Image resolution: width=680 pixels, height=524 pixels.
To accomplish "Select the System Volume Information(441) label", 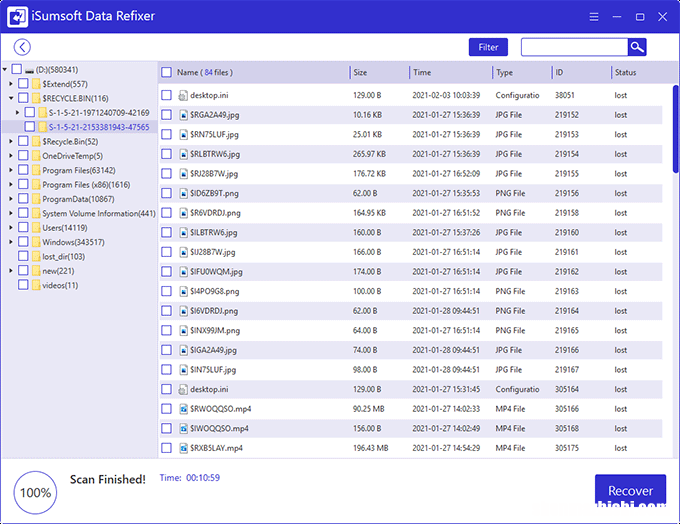I will (x=99, y=213).
